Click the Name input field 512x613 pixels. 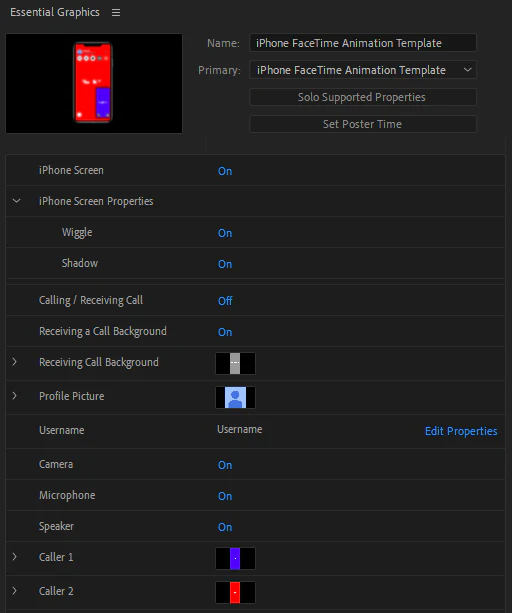tap(363, 43)
